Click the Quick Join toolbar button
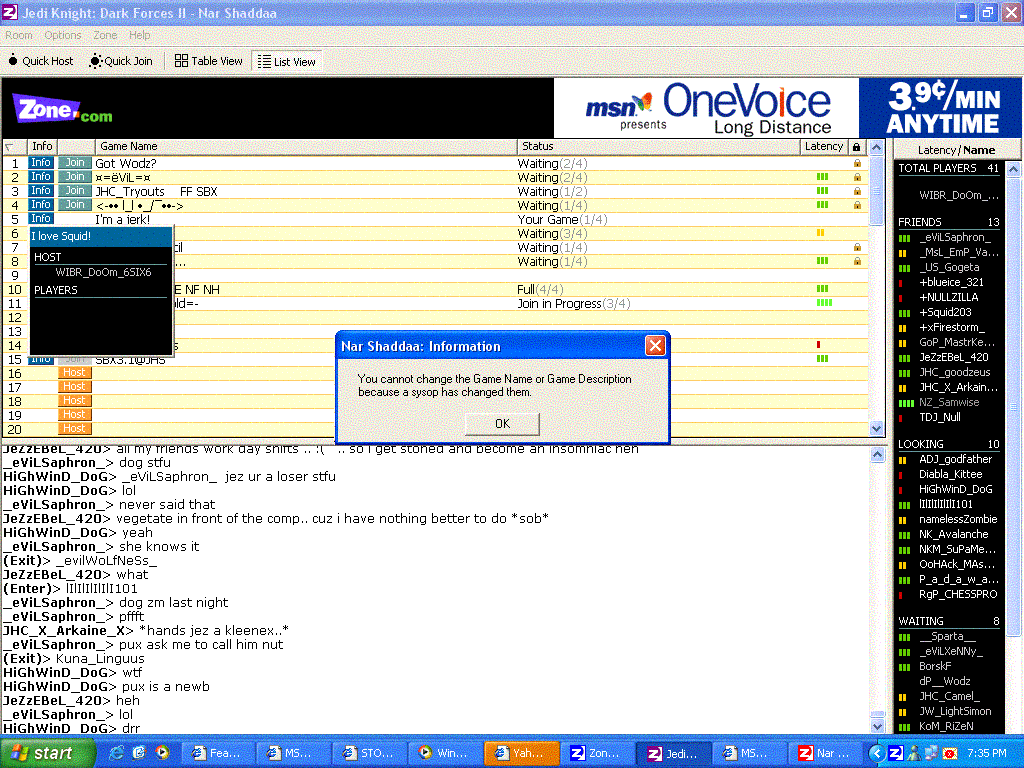Image resolution: width=1024 pixels, height=768 pixels. 121,61
